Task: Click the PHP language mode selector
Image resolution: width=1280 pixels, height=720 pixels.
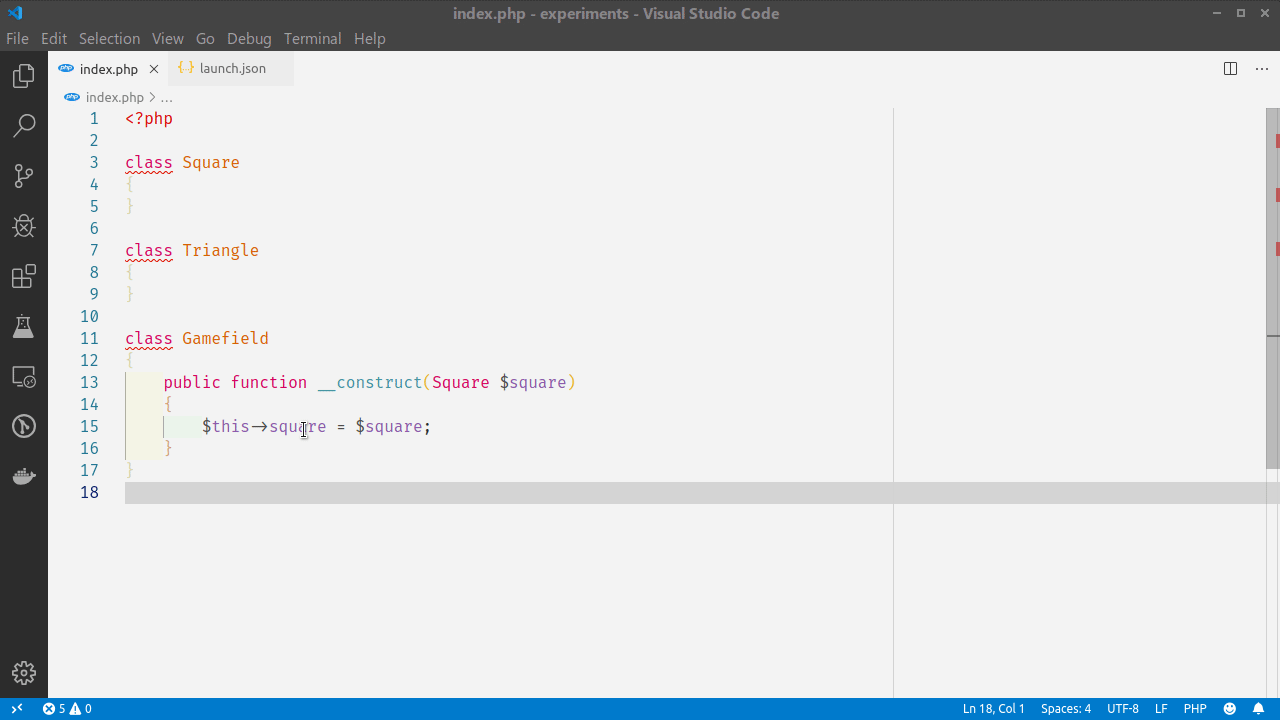Action: [1195, 708]
